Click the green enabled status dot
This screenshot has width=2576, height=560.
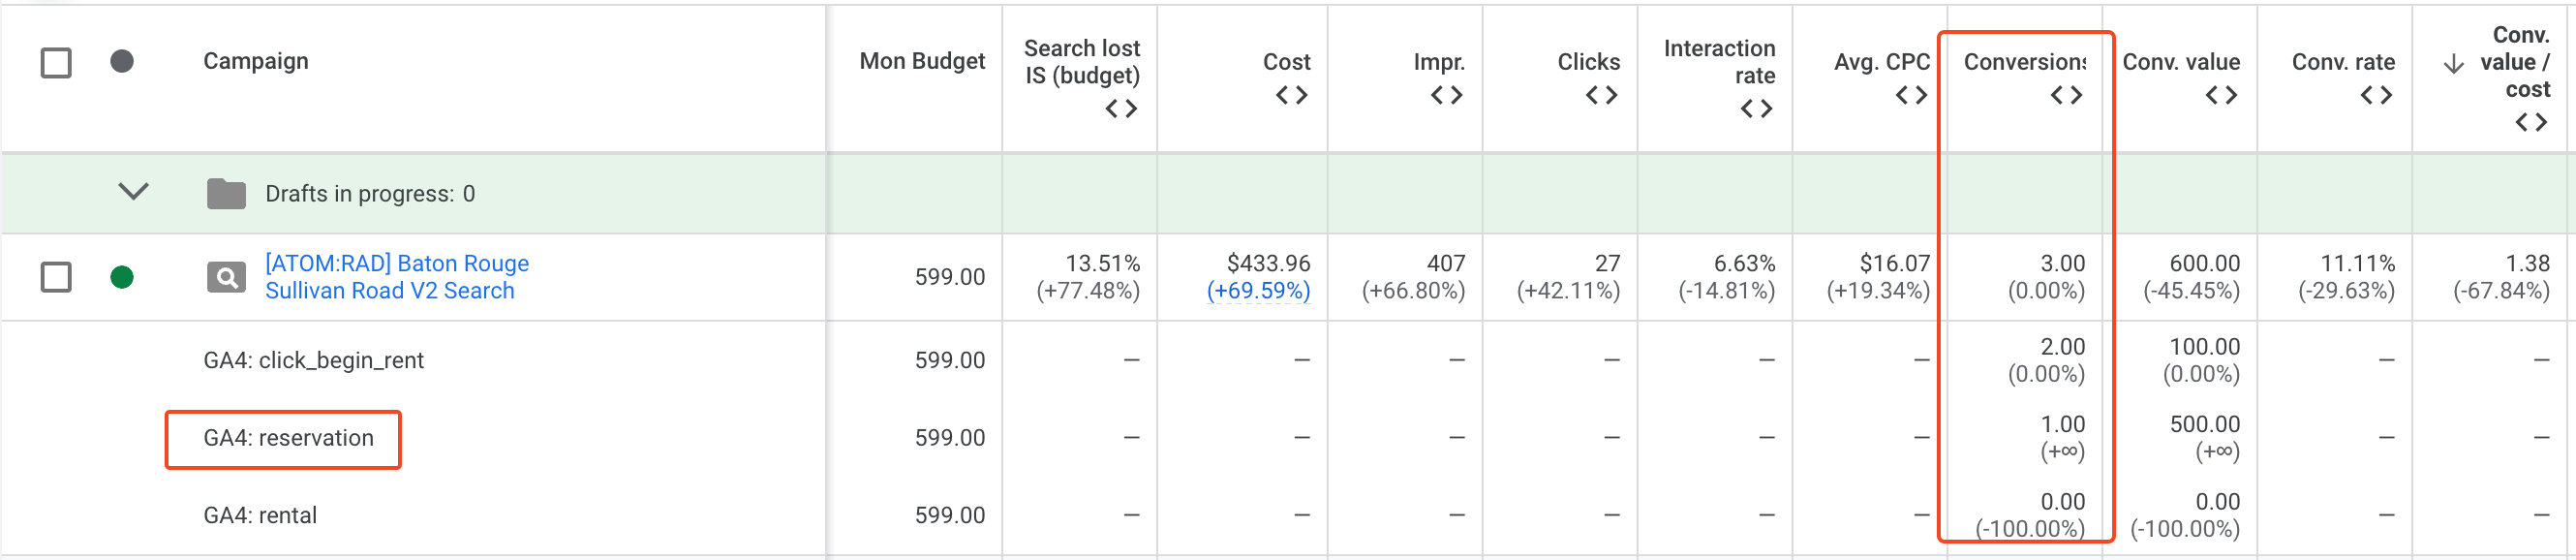pos(122,277)
